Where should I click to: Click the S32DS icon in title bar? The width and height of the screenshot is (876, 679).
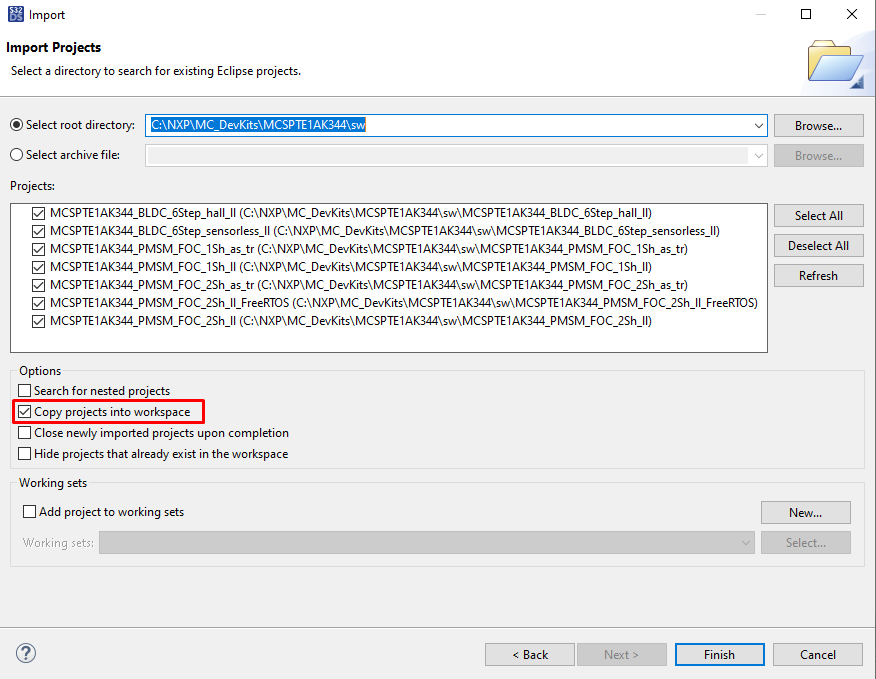pos(14,15)
